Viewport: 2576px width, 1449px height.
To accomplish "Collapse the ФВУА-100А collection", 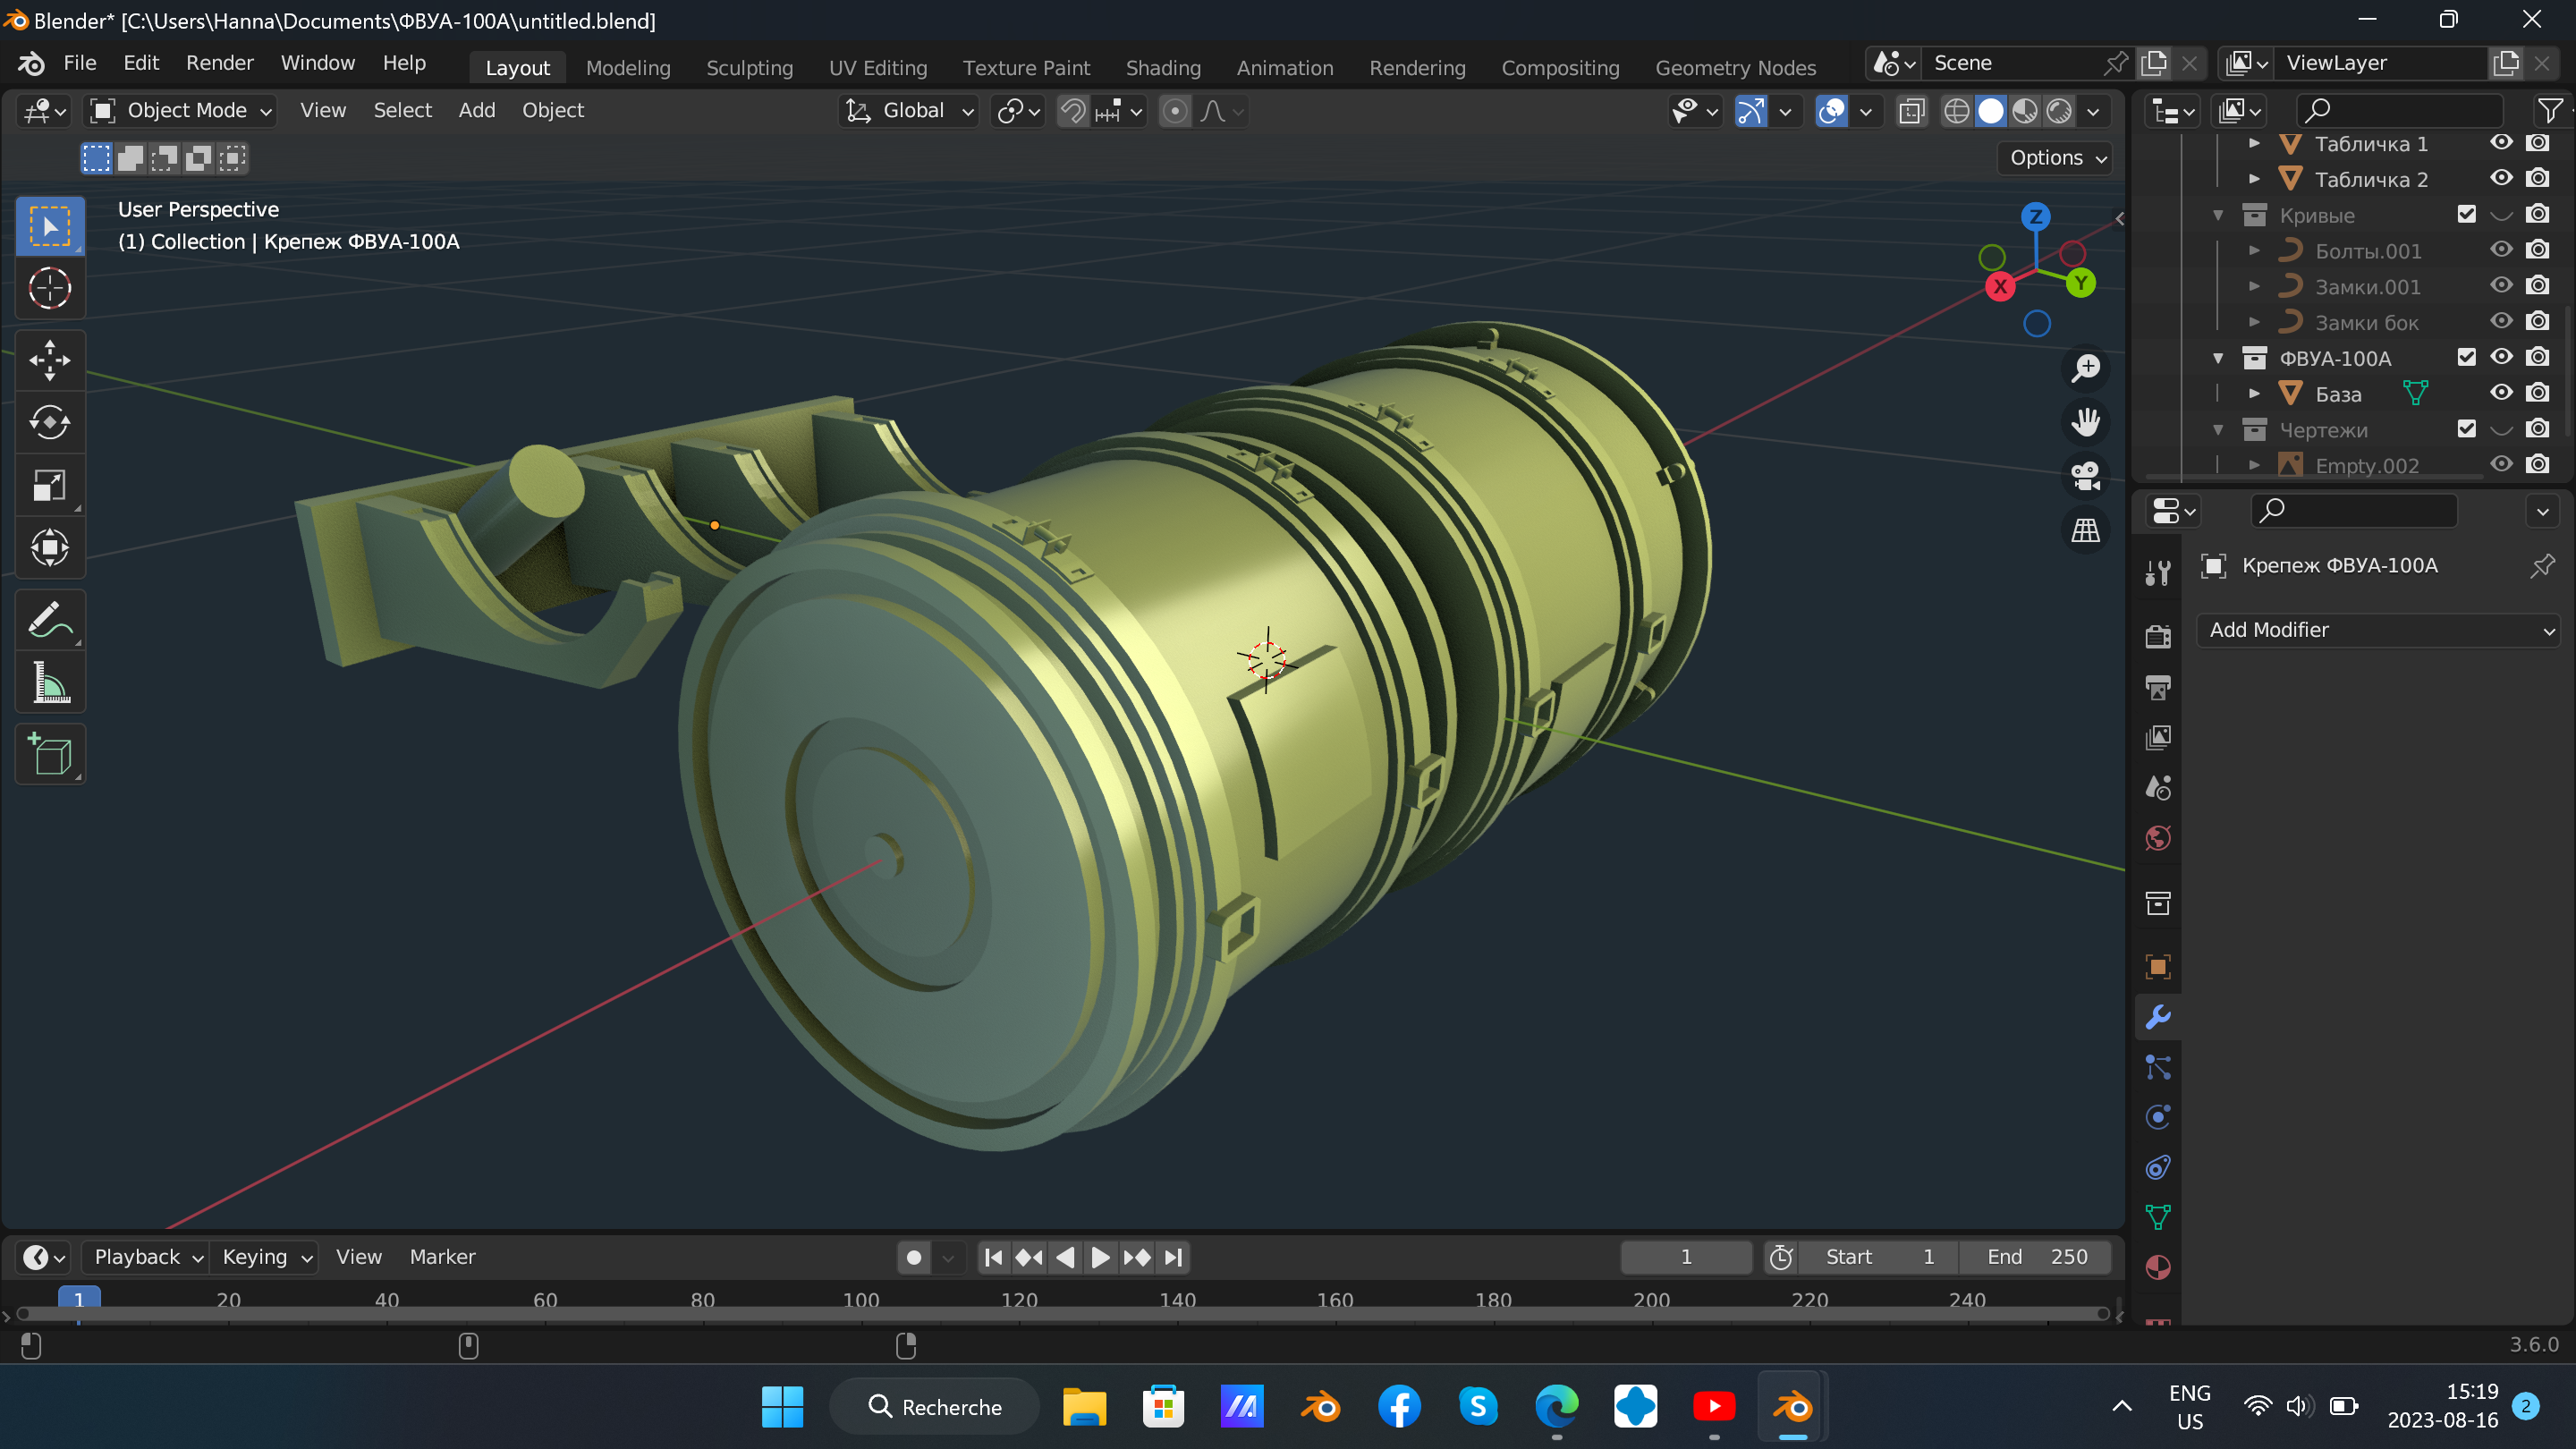I will (x=2218, y=358).
